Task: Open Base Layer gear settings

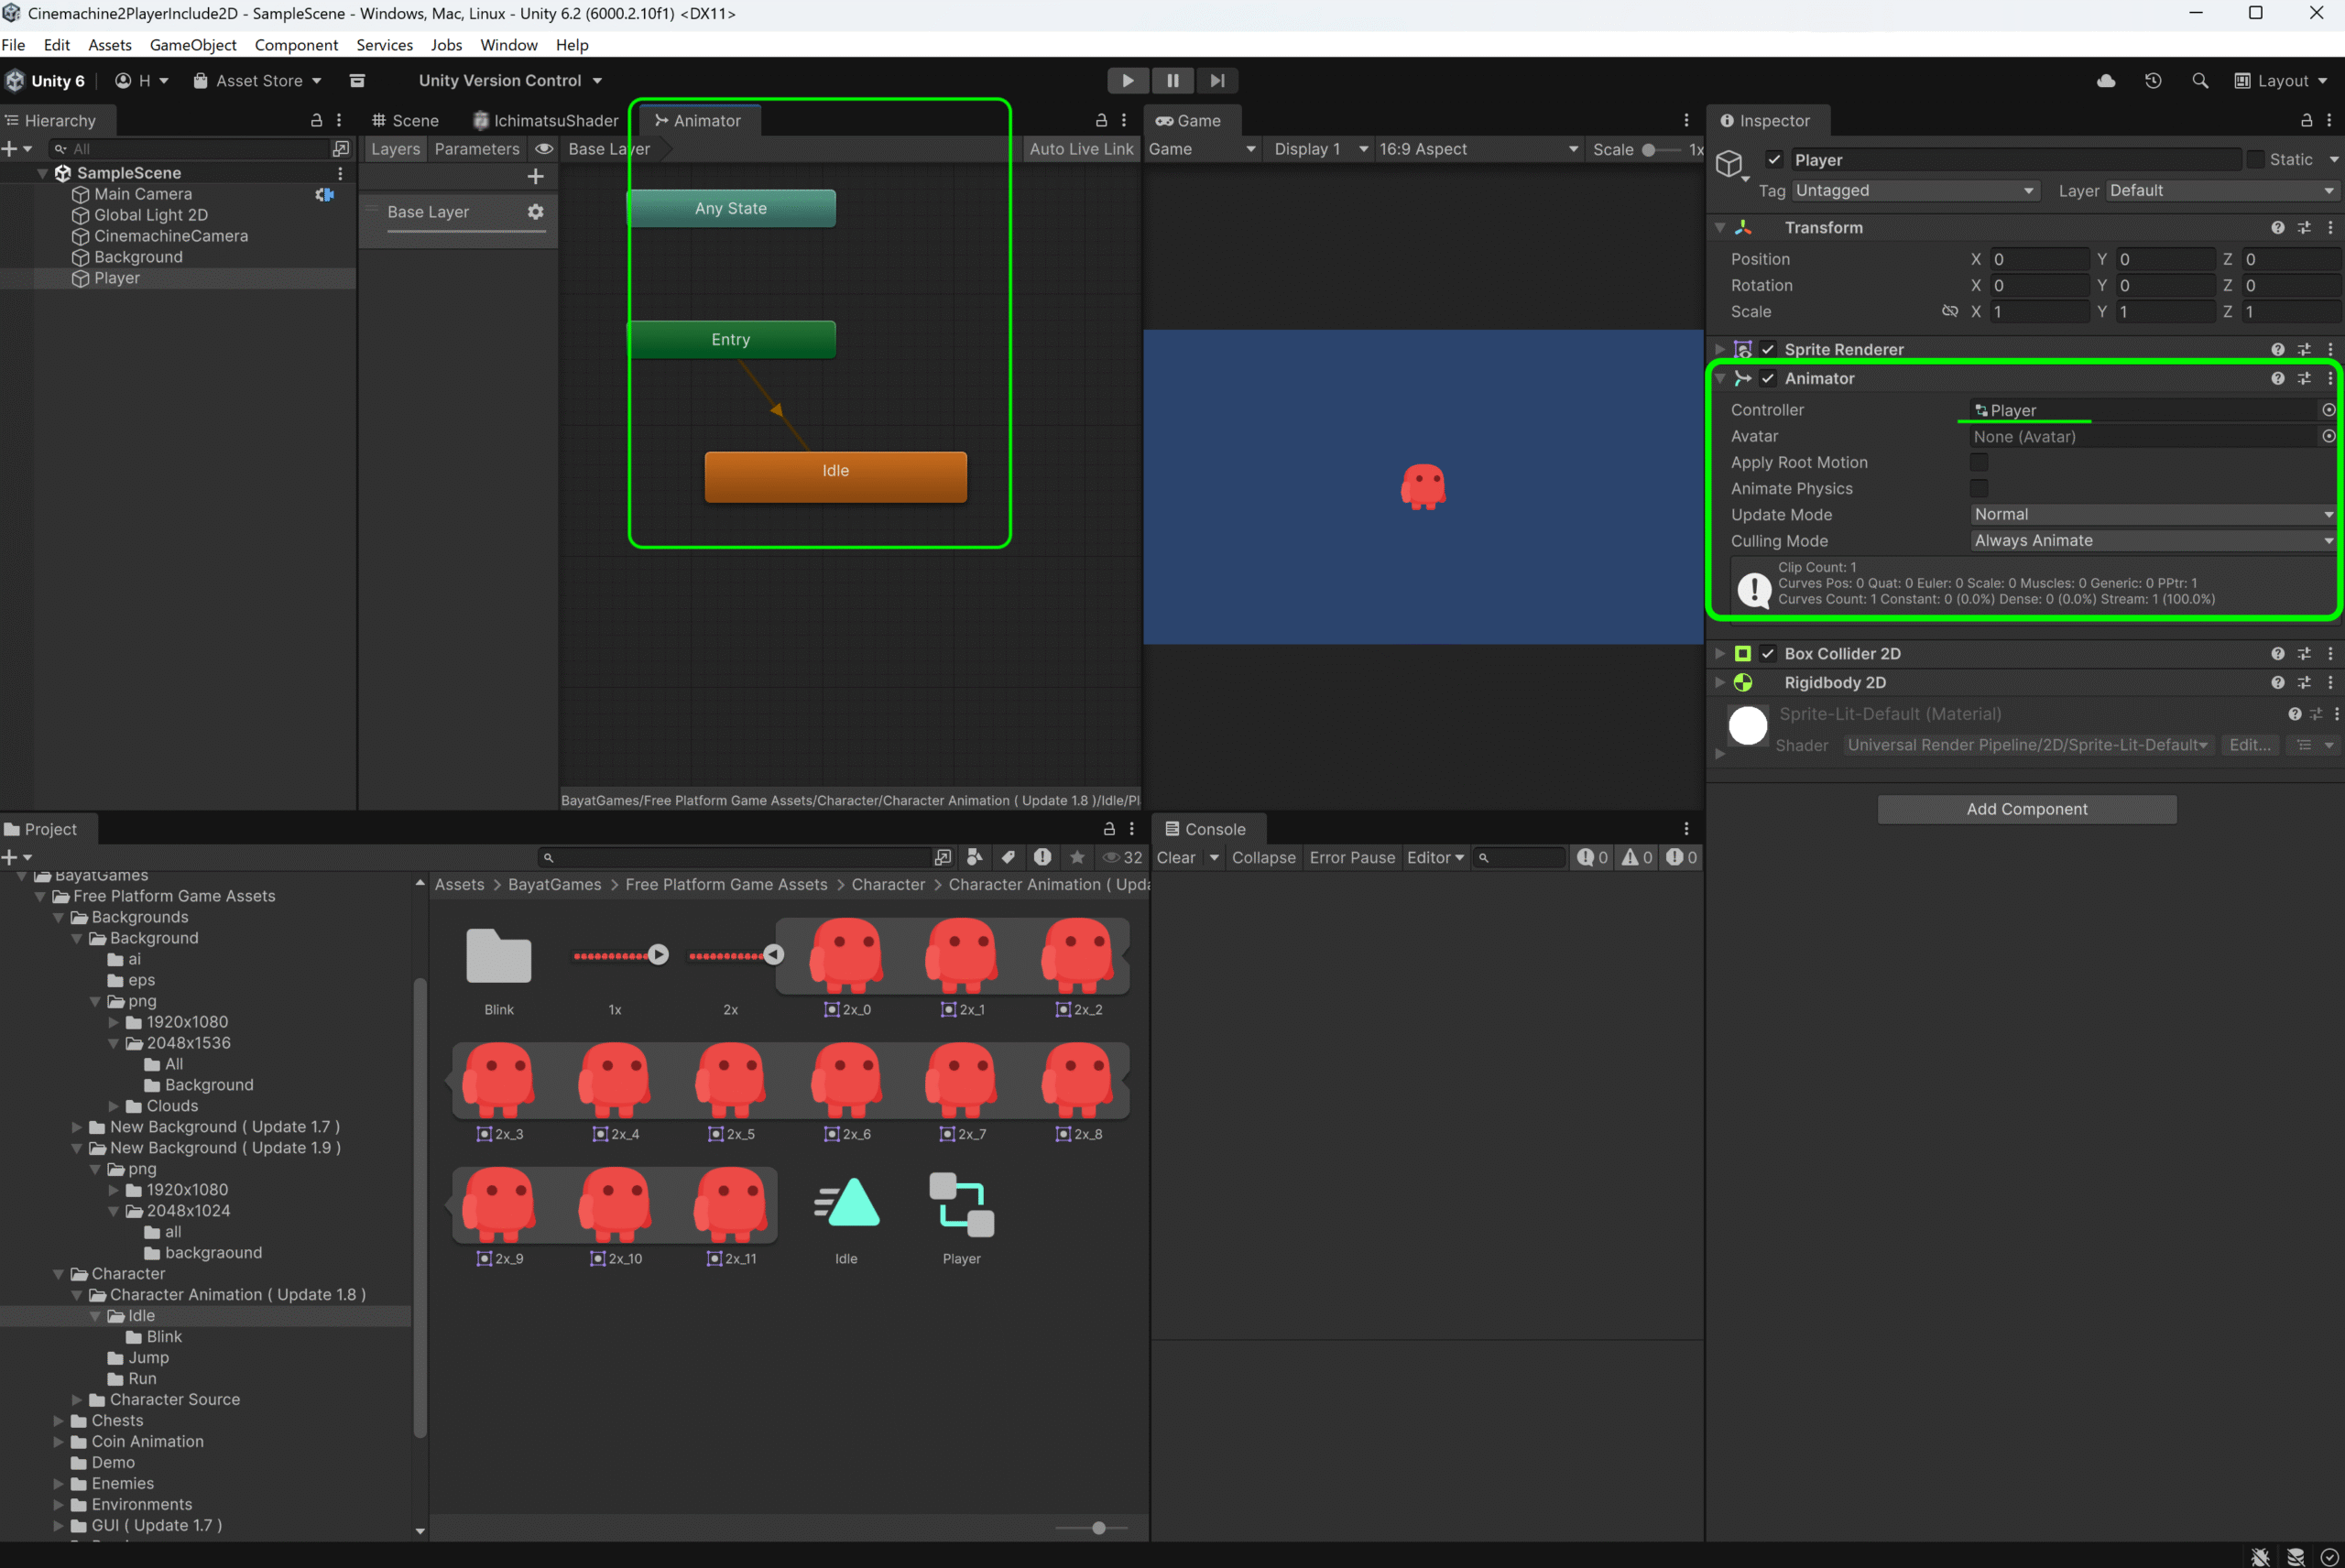Action: (536, 212)
